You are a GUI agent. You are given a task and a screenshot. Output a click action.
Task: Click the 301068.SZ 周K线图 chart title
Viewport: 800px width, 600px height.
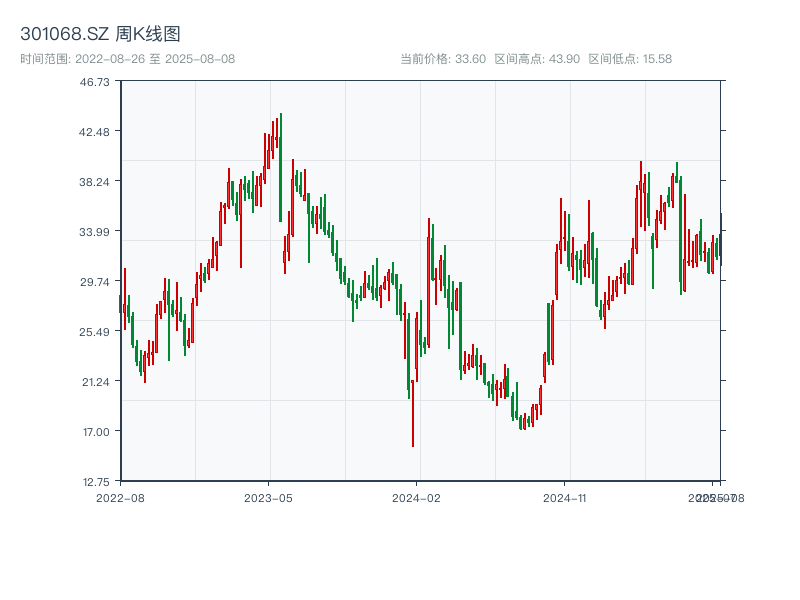[x=100, y=34]
